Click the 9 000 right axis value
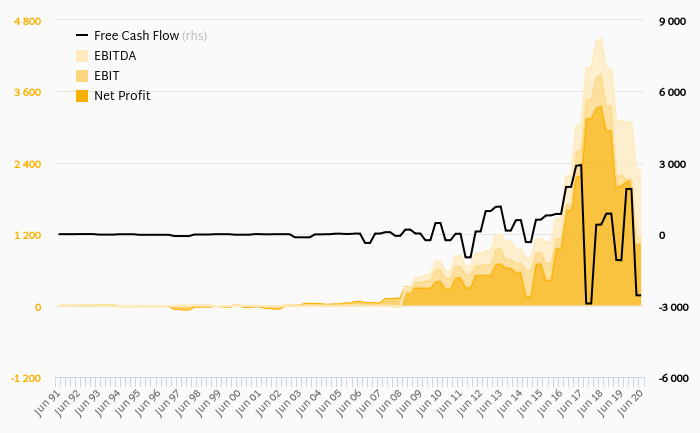 tap(672, 21)
